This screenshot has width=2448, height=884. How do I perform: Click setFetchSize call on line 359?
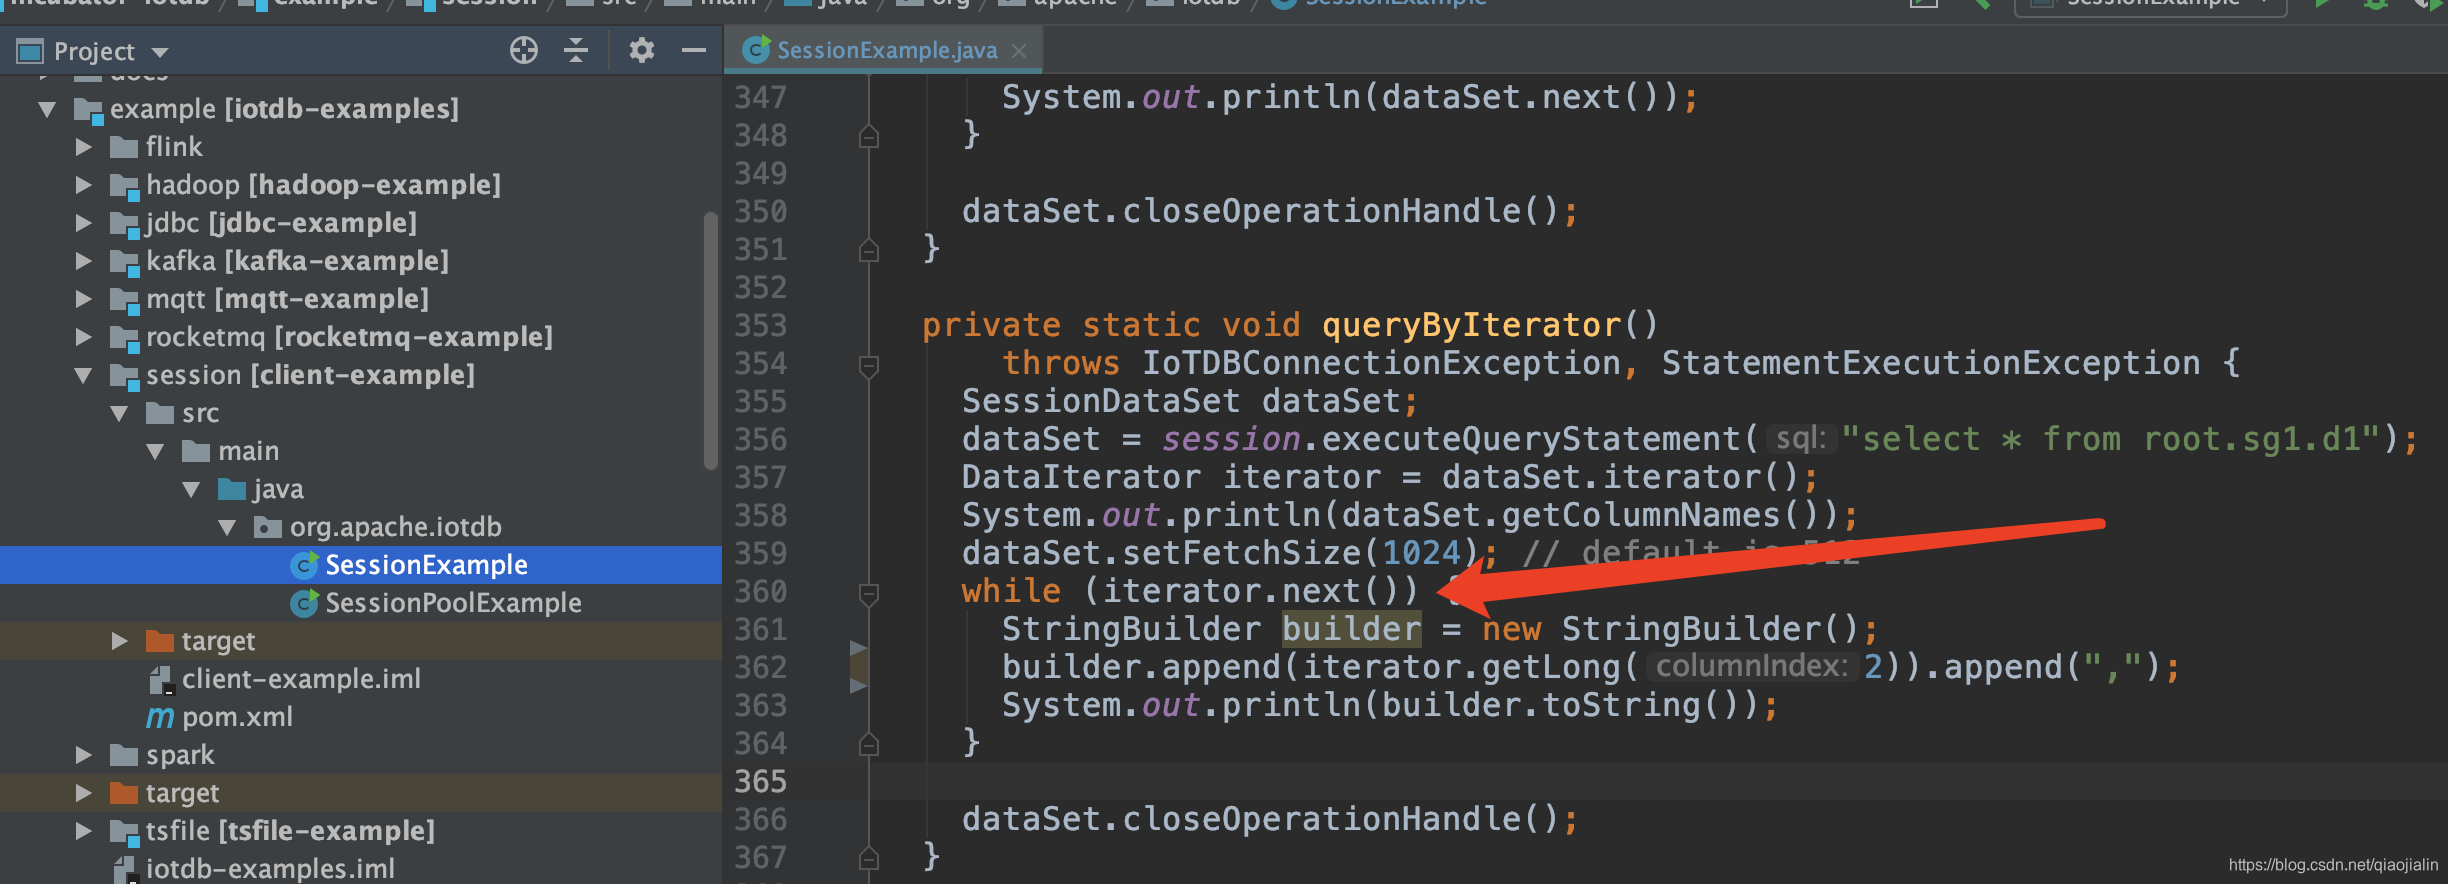pos(1241,553)
